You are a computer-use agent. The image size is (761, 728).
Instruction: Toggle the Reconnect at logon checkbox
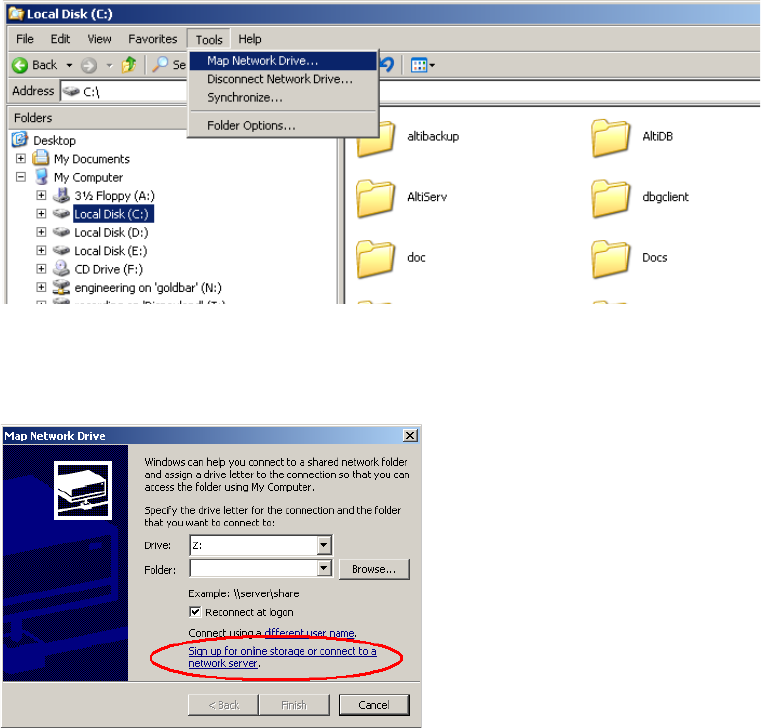(x=195, y=612)
